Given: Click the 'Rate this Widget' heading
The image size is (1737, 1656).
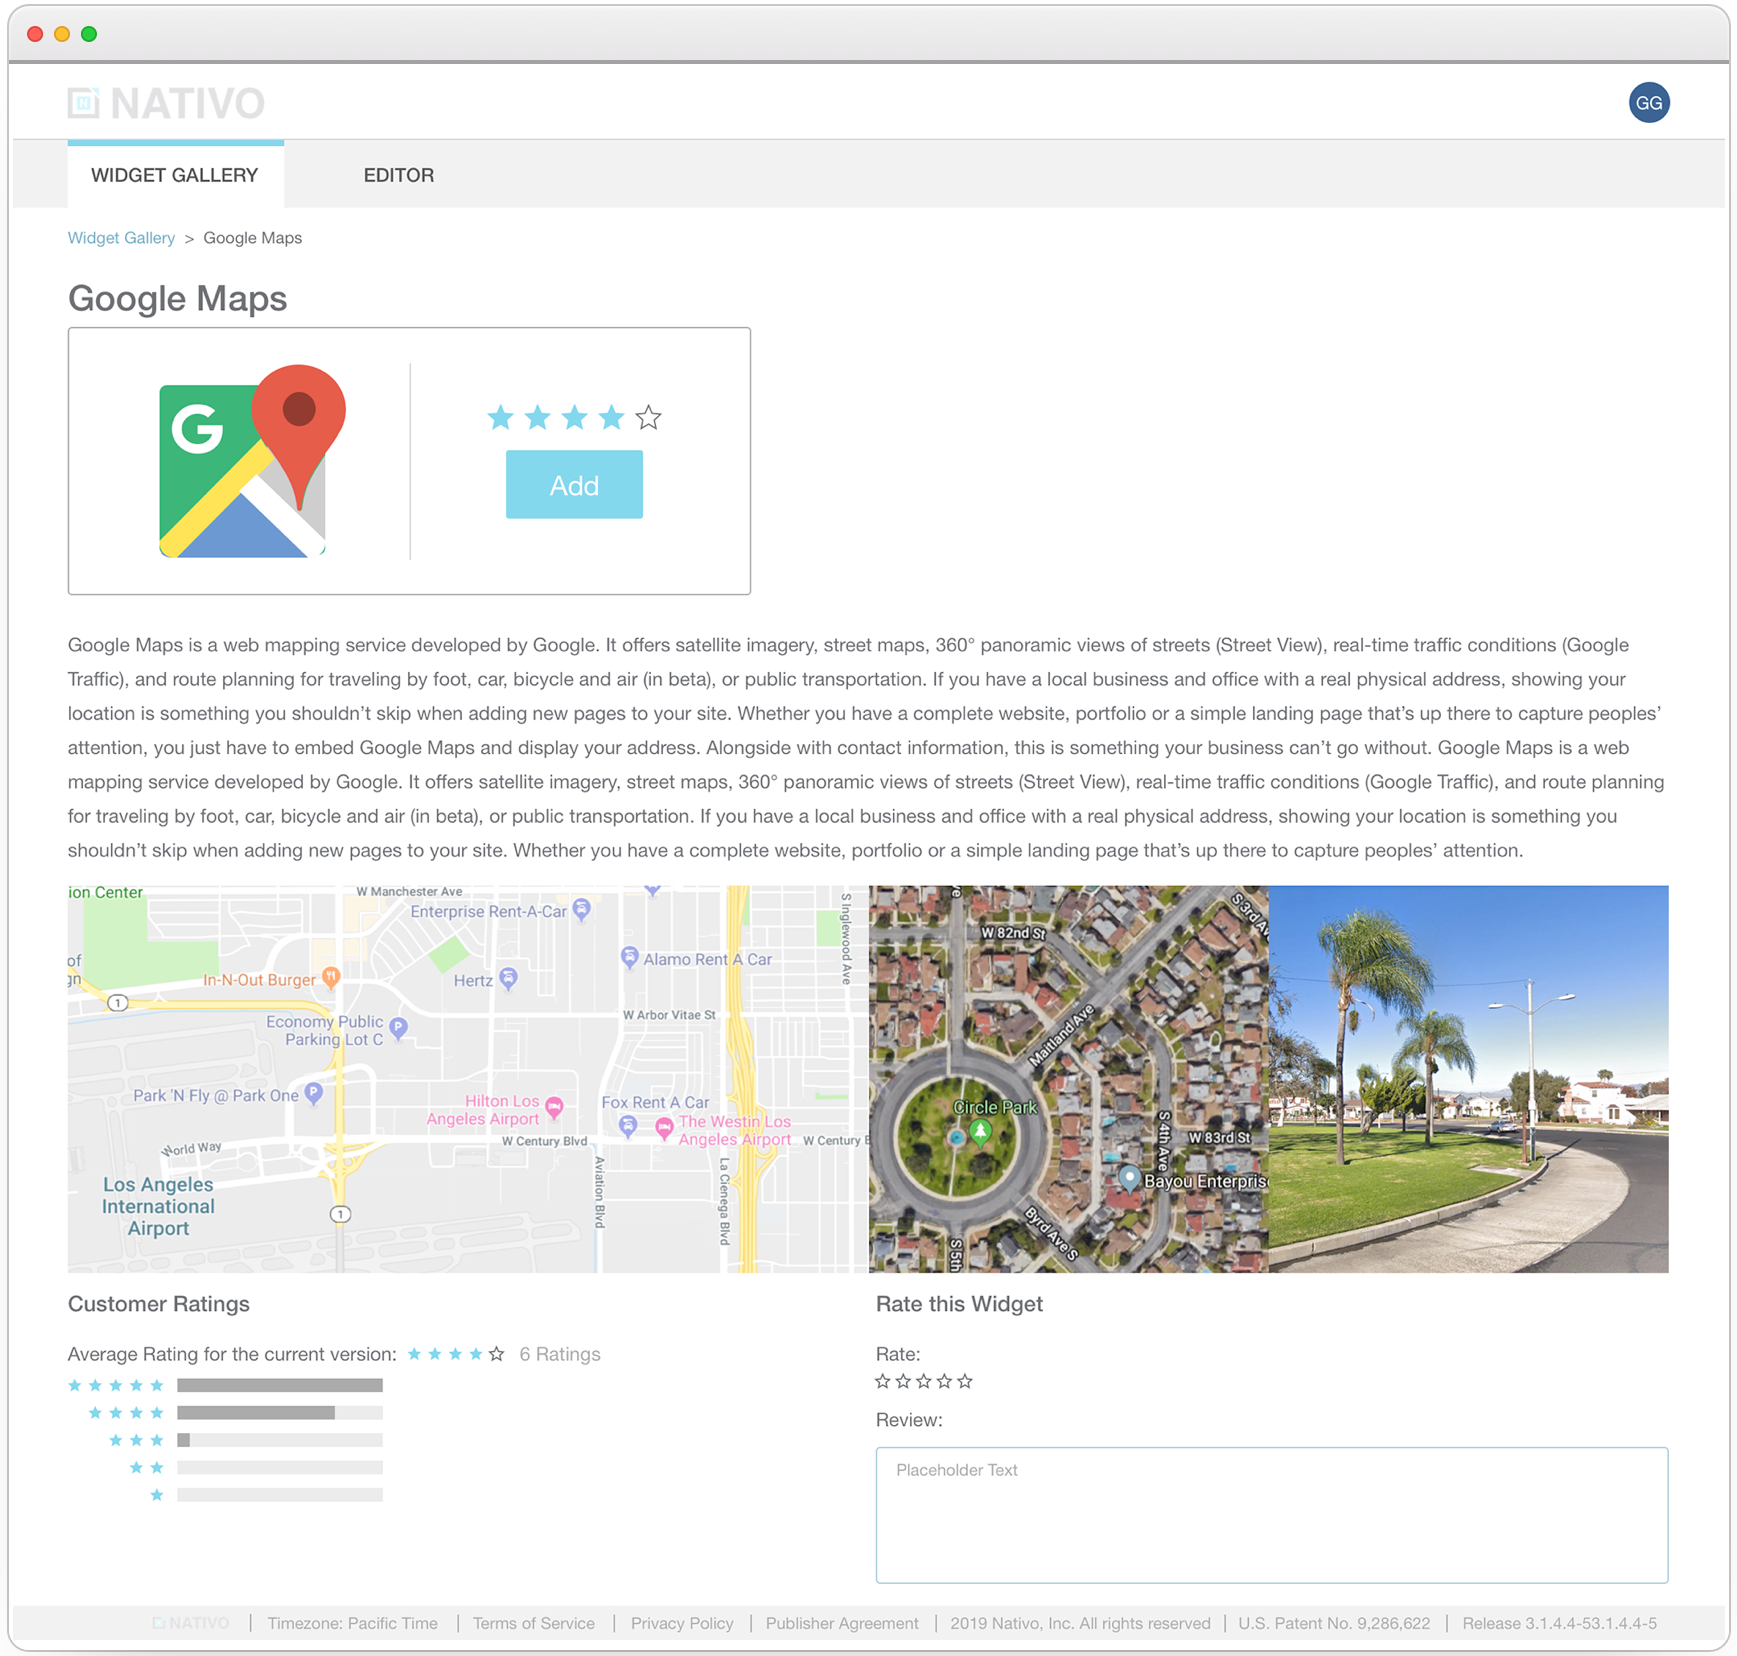Looking at the screenshot, I should pos(959,1304).
